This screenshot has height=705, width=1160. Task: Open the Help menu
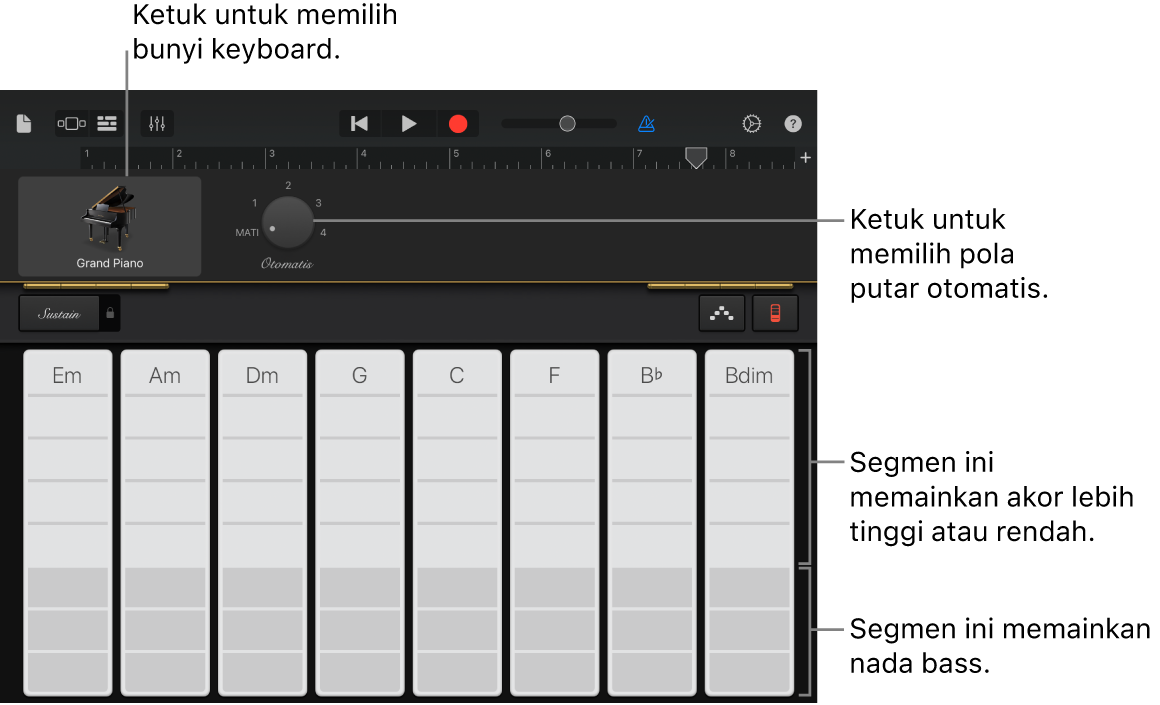(792, 123)
